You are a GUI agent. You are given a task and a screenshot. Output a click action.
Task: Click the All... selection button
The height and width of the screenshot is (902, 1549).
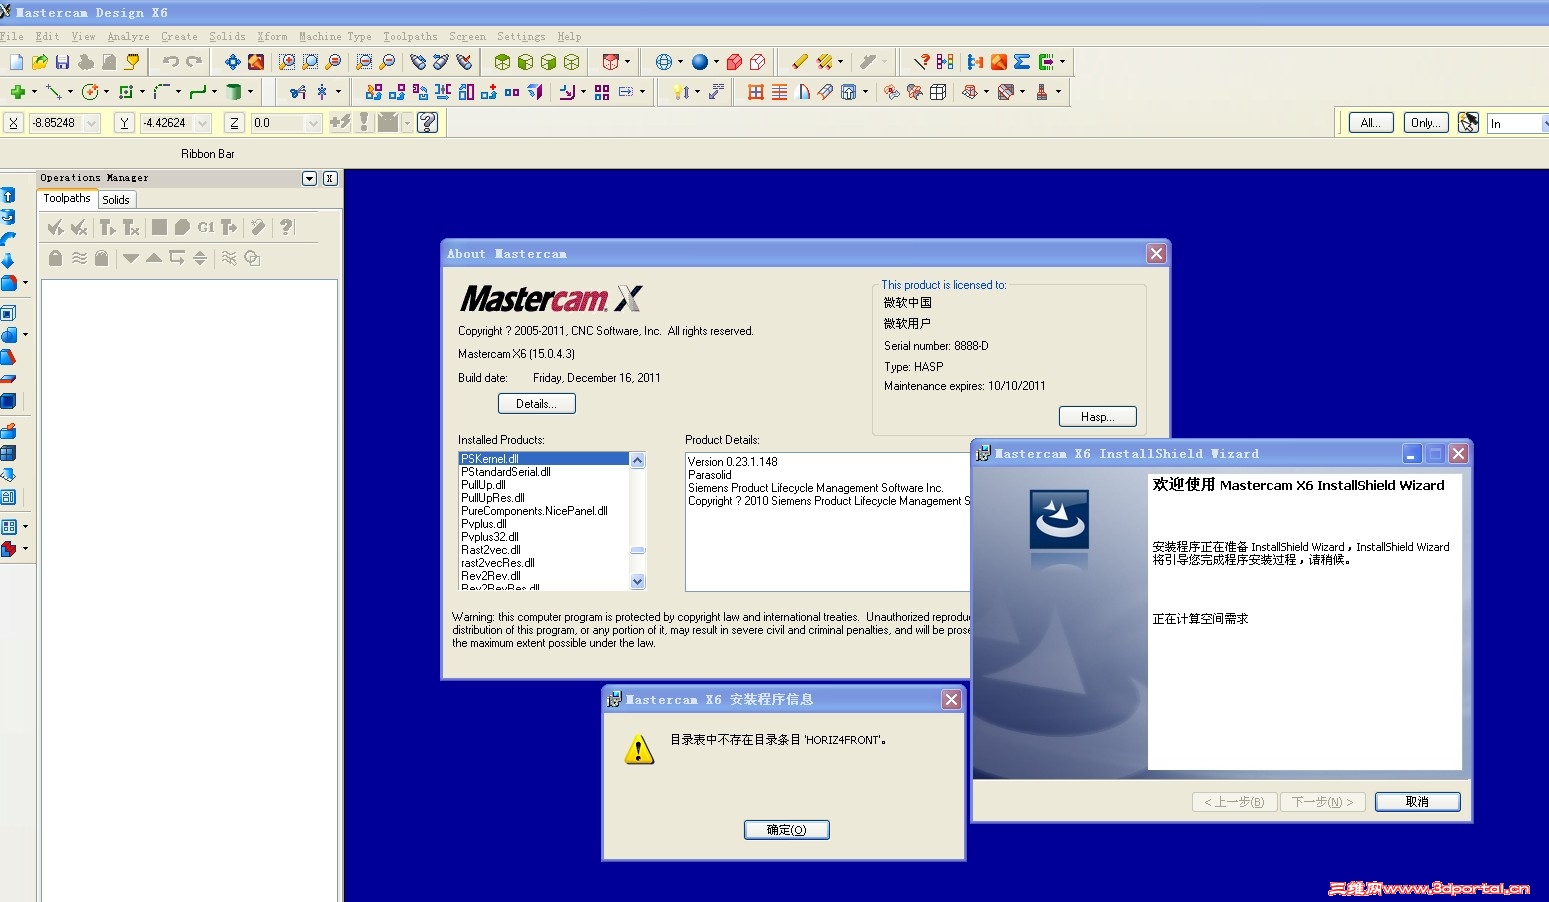coord(1370,123)
